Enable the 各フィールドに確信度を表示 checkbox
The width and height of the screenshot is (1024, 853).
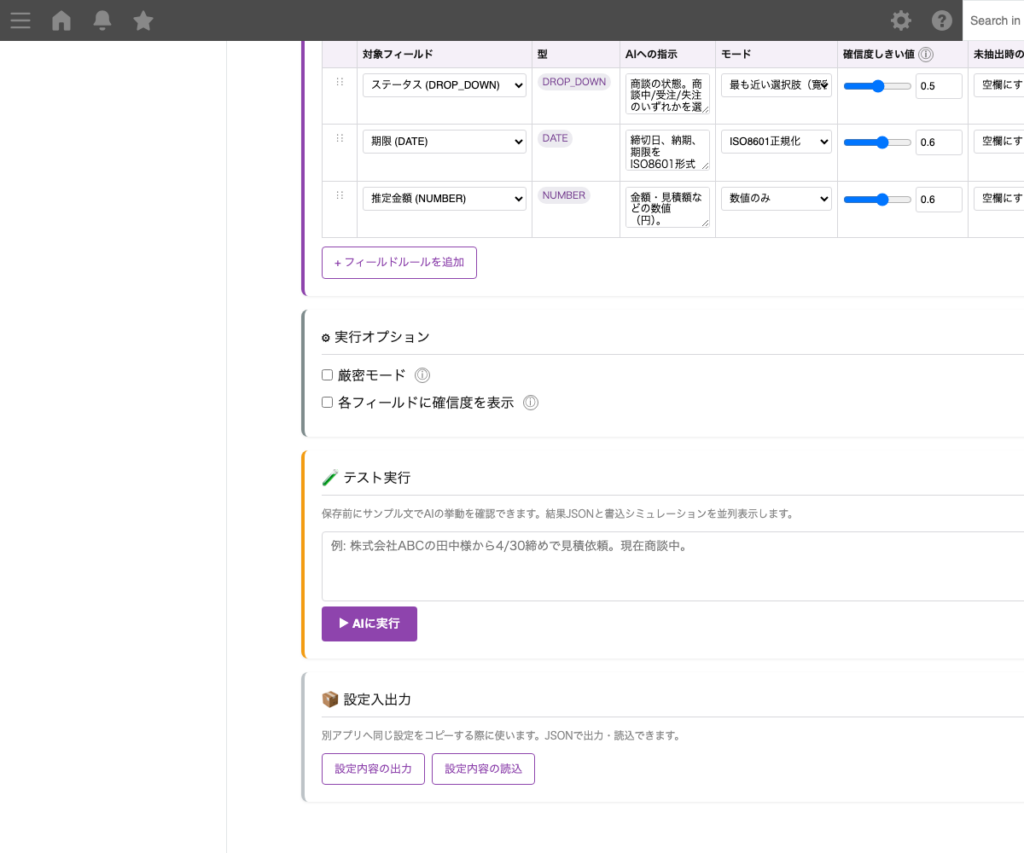click(325, 402)
